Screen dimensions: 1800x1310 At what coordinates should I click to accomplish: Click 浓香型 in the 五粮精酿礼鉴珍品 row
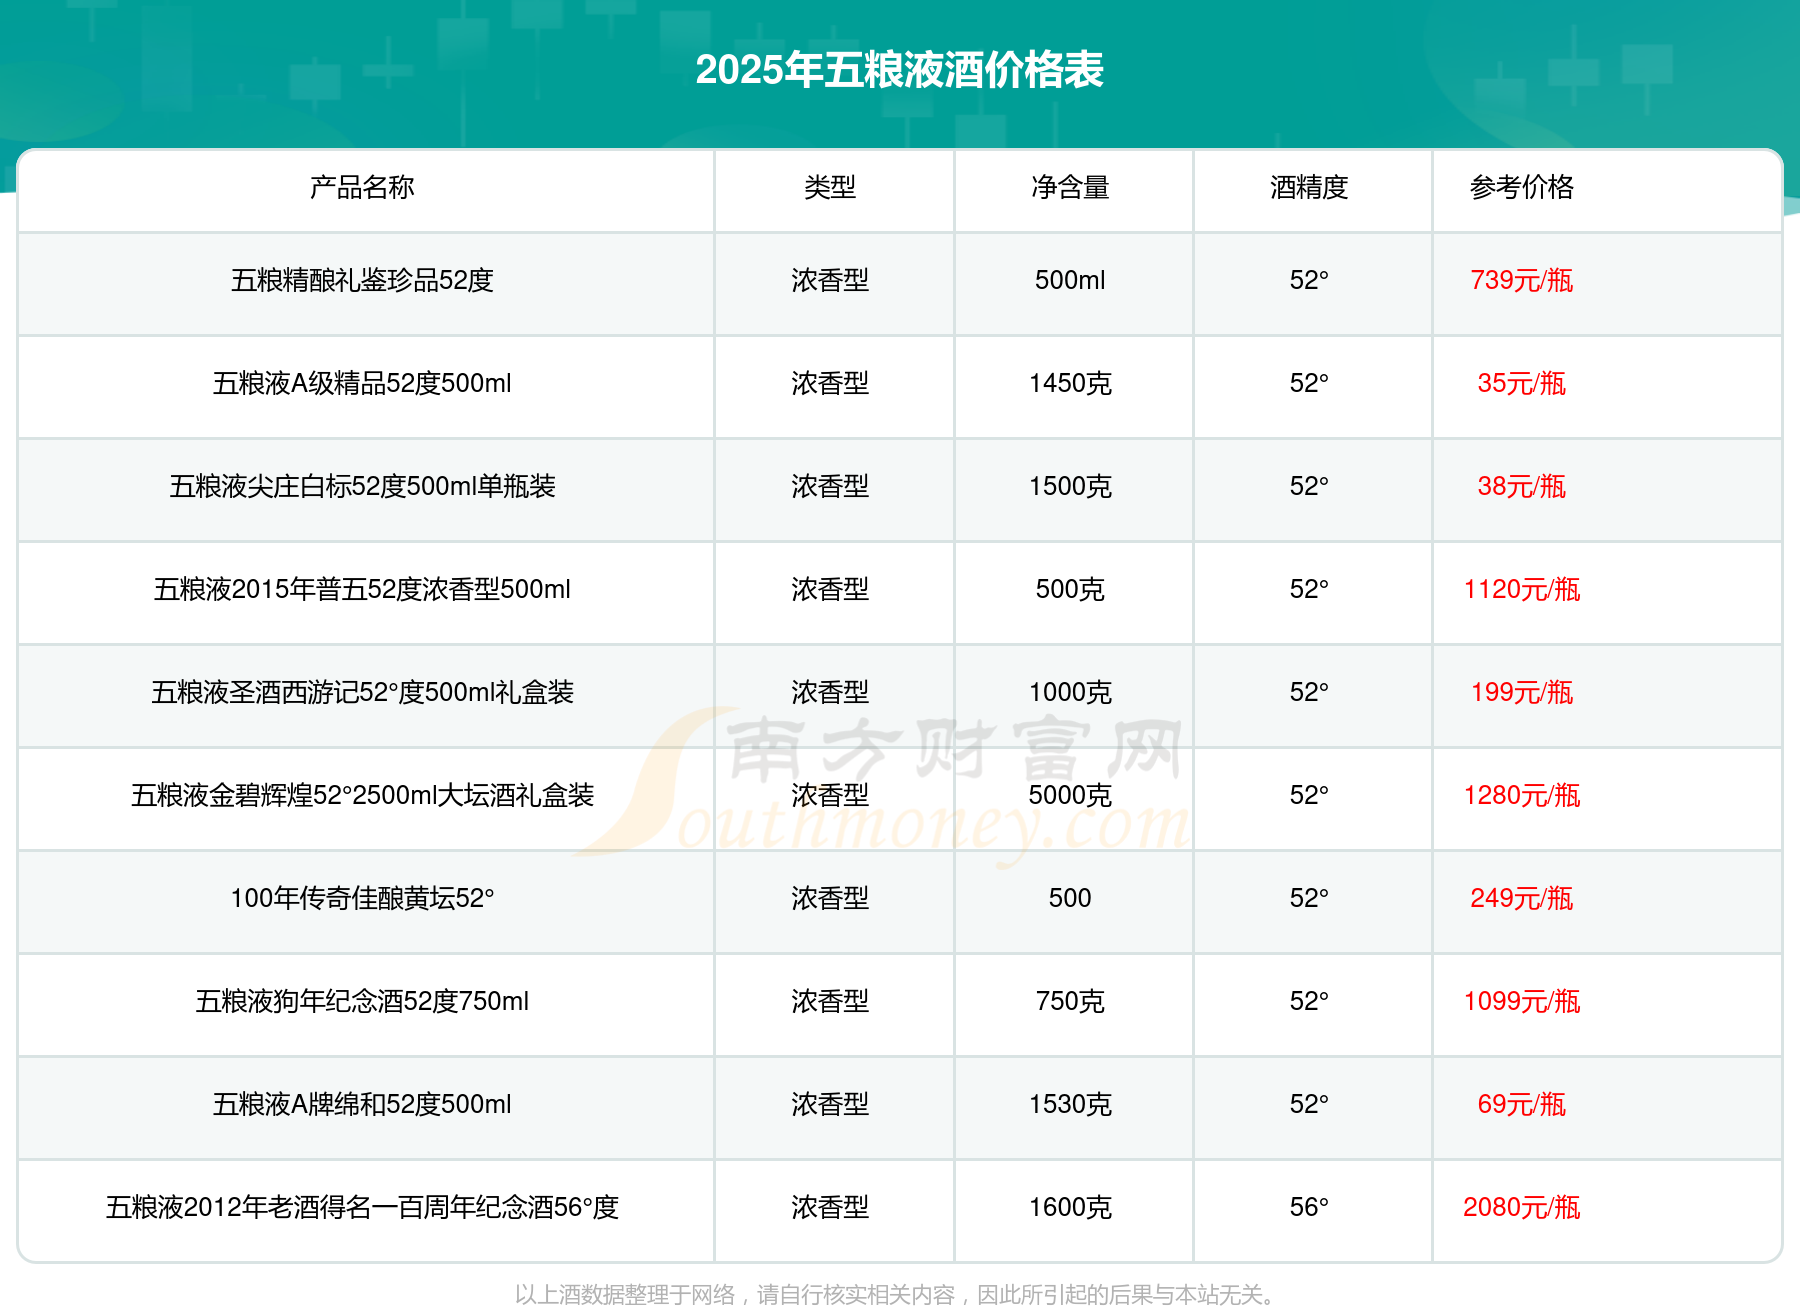[830, 280]
